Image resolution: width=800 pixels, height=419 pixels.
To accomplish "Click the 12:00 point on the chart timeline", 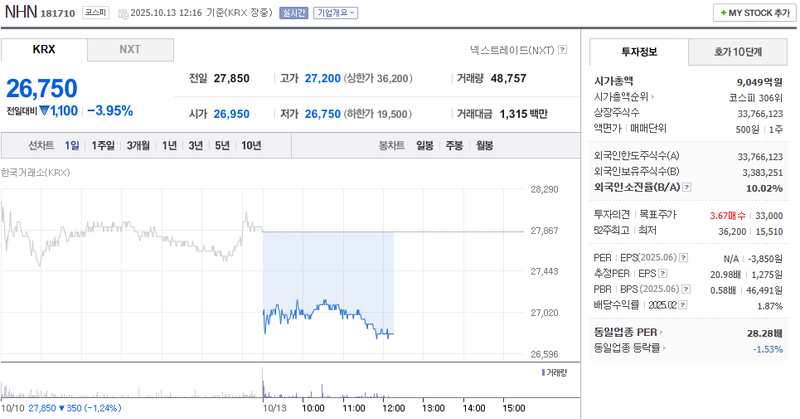I will pos(392,408).
